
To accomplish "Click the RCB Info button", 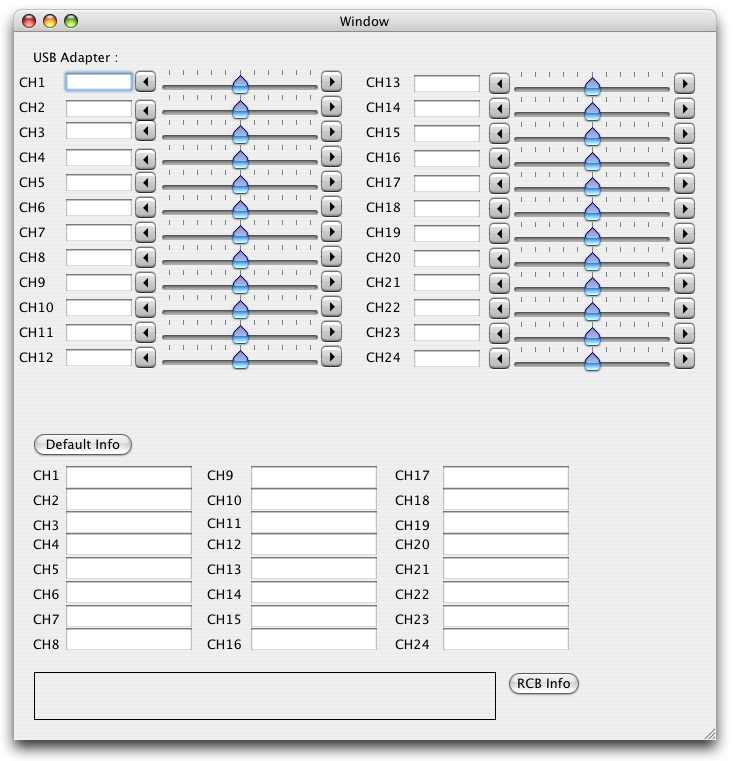I will [543, 683].
